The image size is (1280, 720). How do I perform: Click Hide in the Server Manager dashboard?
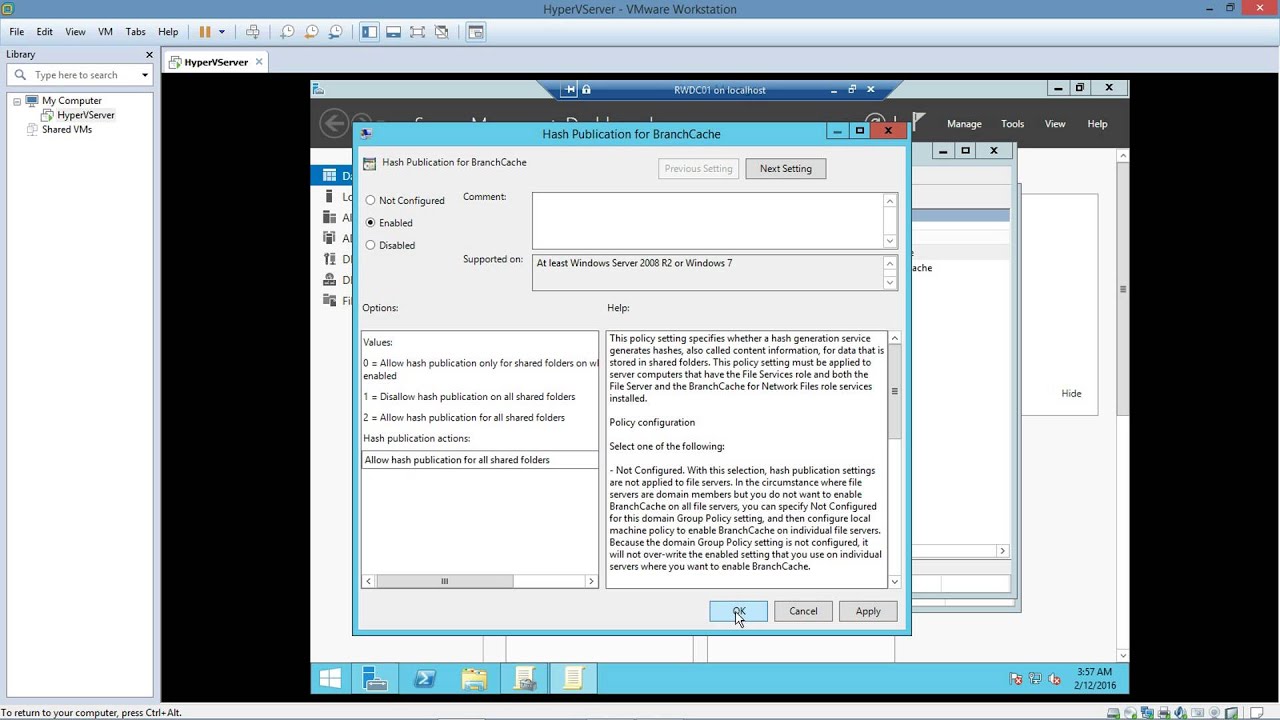pos(1071,393)
